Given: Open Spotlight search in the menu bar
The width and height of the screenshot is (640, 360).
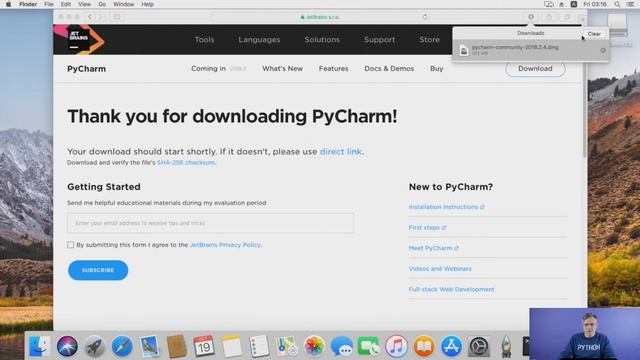Looking at the screenshot, I should pos(617,4).
